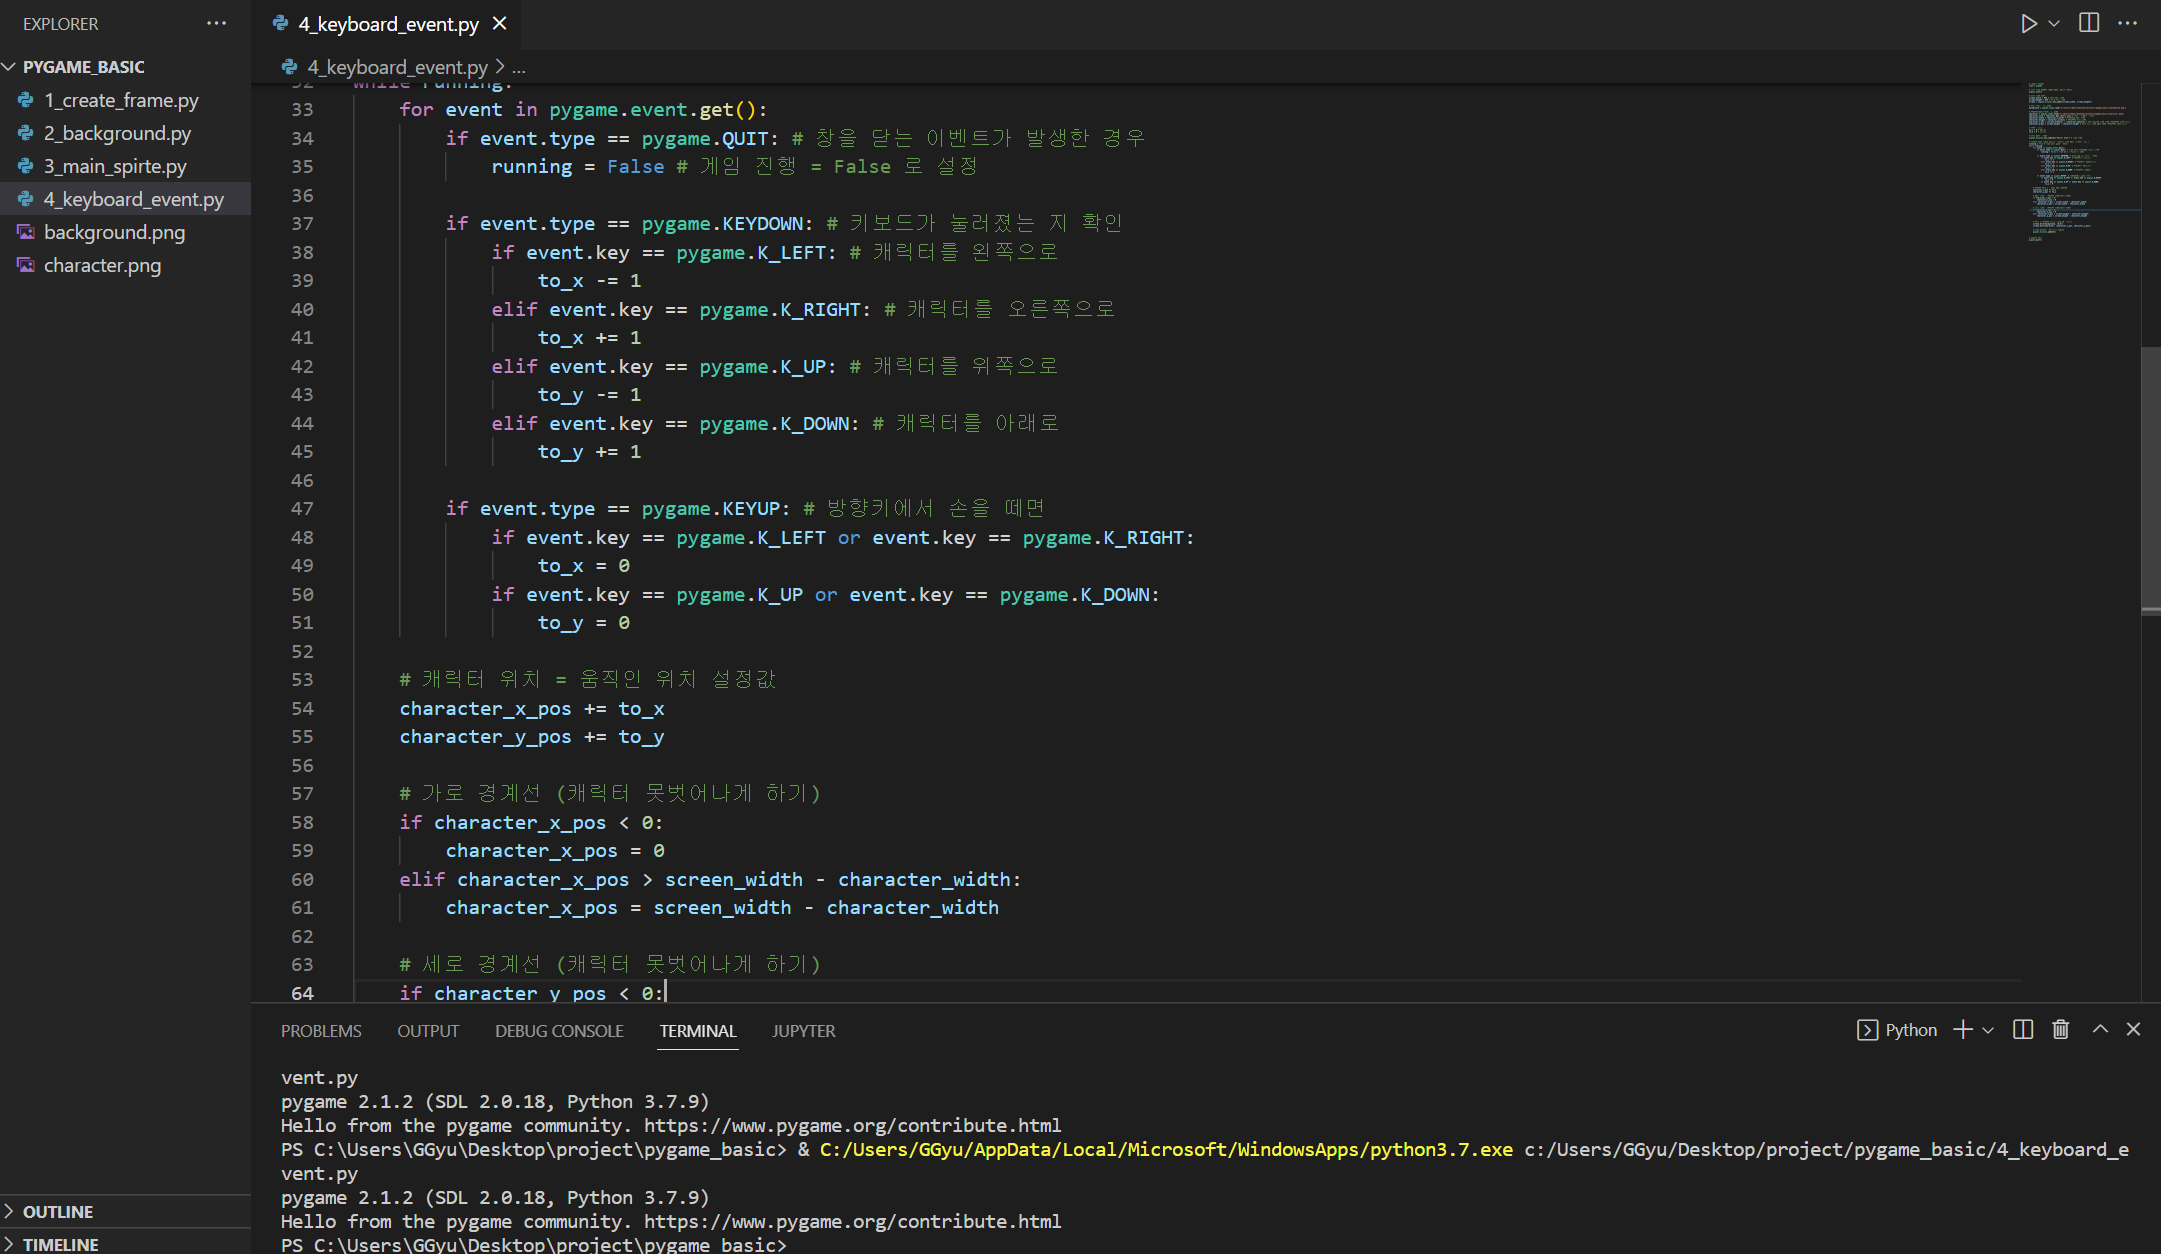Image resolution: width=2161 pixels, height=1254 pixels.
Task: Split the terminal panel
Action: click(x=2023, y=1029)
